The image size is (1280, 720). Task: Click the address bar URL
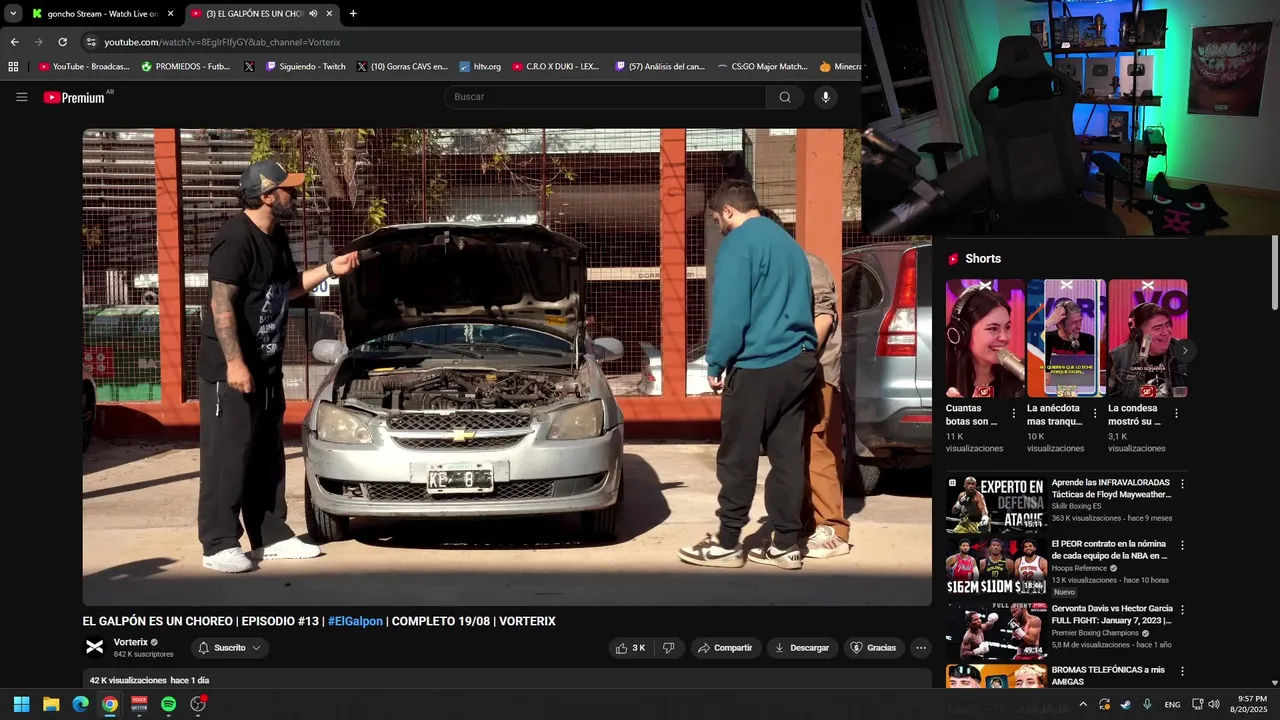tap(223, 42)
